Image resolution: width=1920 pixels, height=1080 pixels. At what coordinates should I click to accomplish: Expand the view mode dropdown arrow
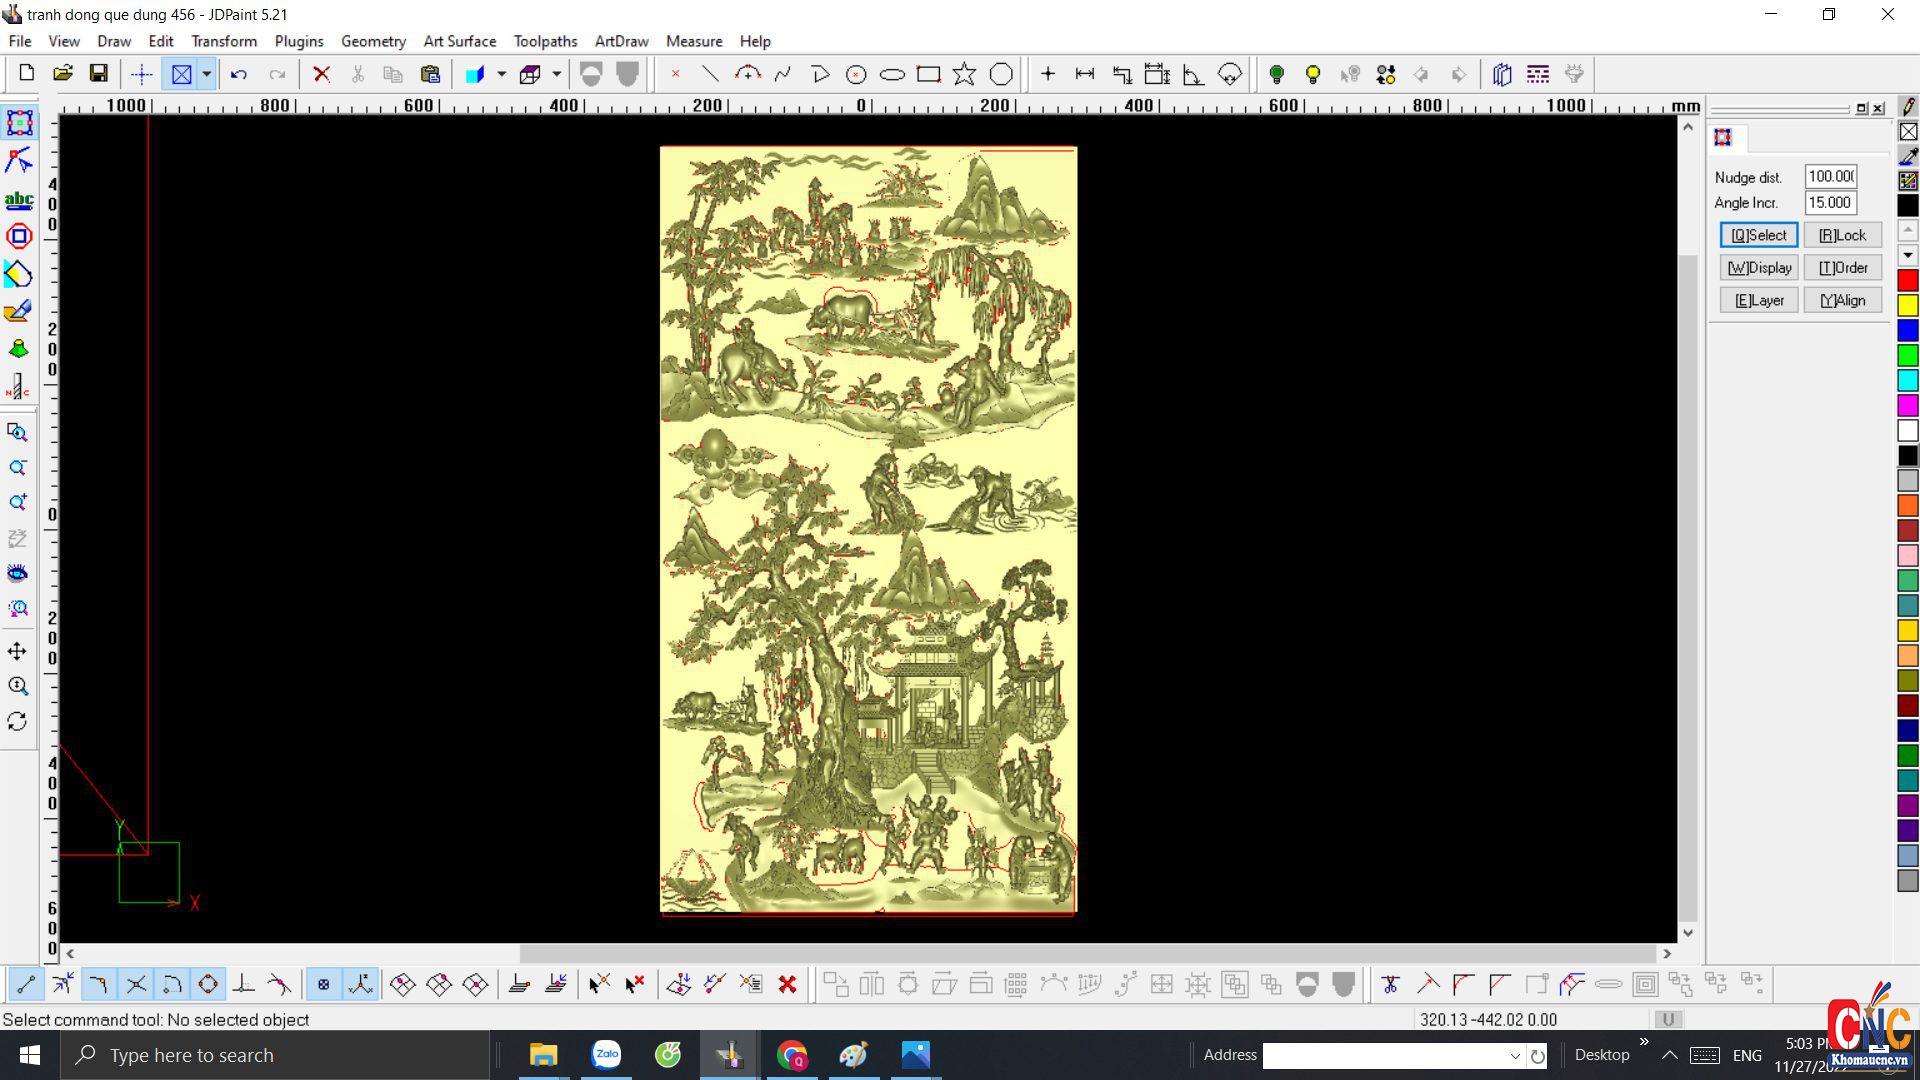click(x=207, y=74)
